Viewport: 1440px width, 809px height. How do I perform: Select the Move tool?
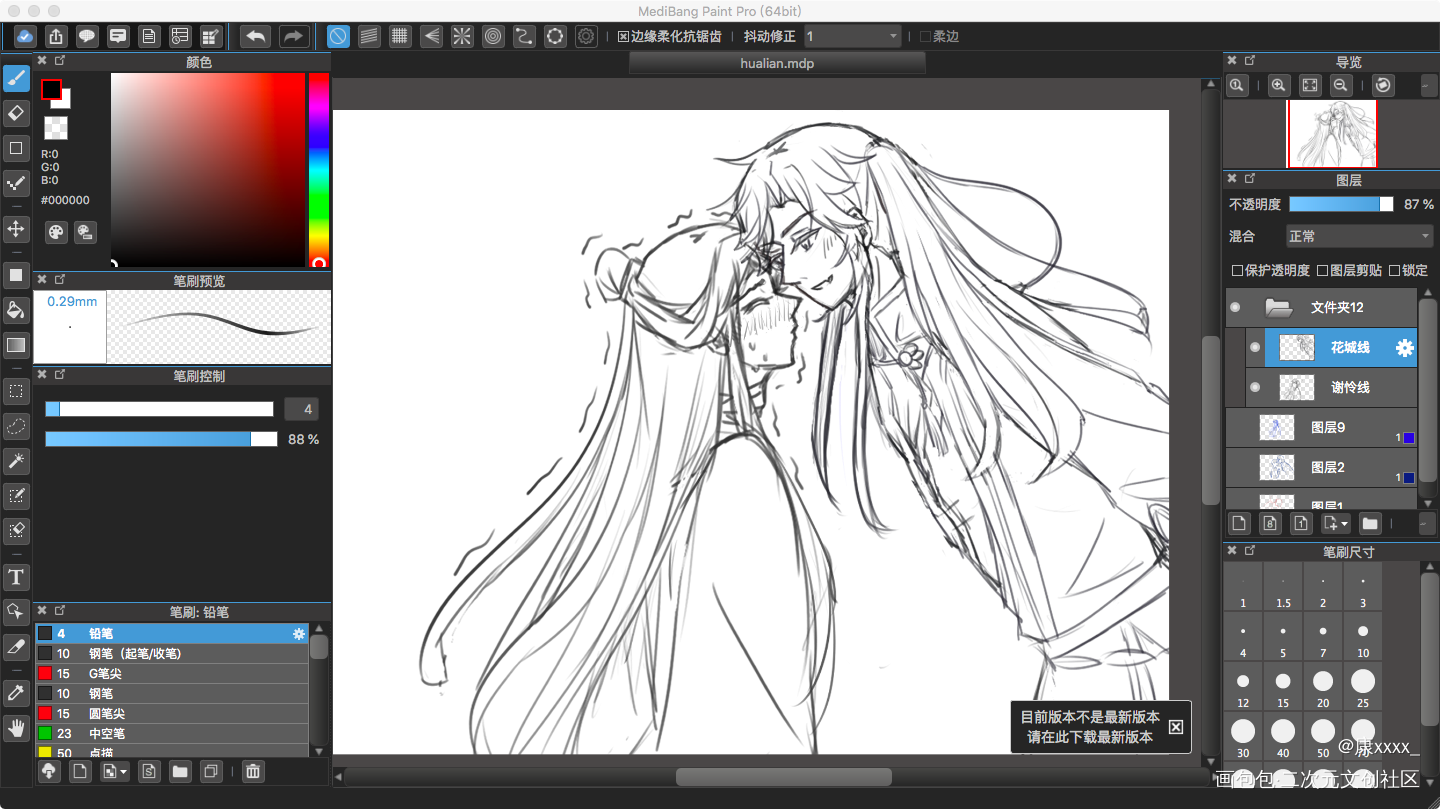pyautogui.click(x=16, y=229)
